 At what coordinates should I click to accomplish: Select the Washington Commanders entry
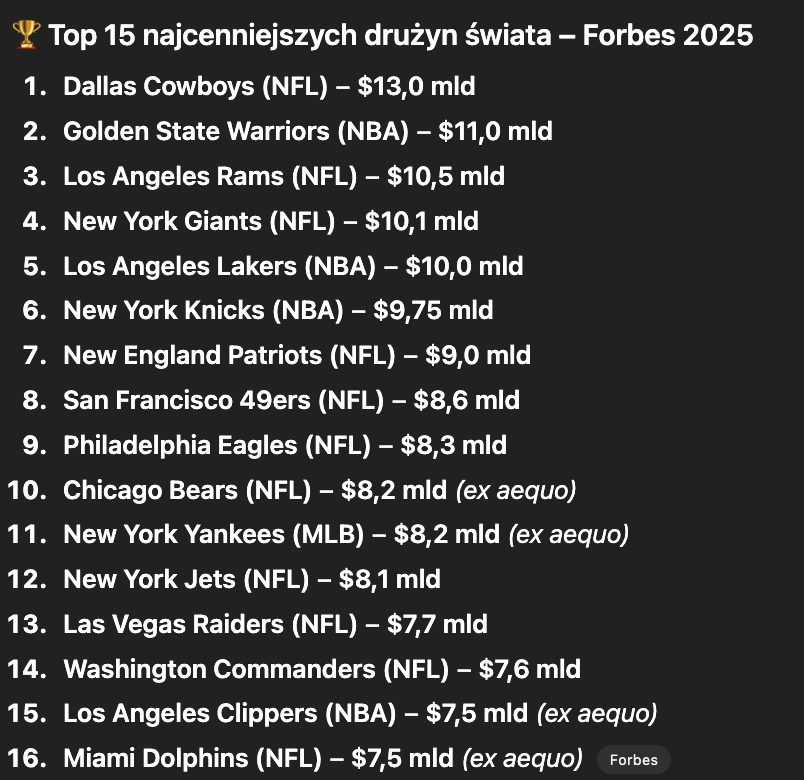tap(321, 669)
